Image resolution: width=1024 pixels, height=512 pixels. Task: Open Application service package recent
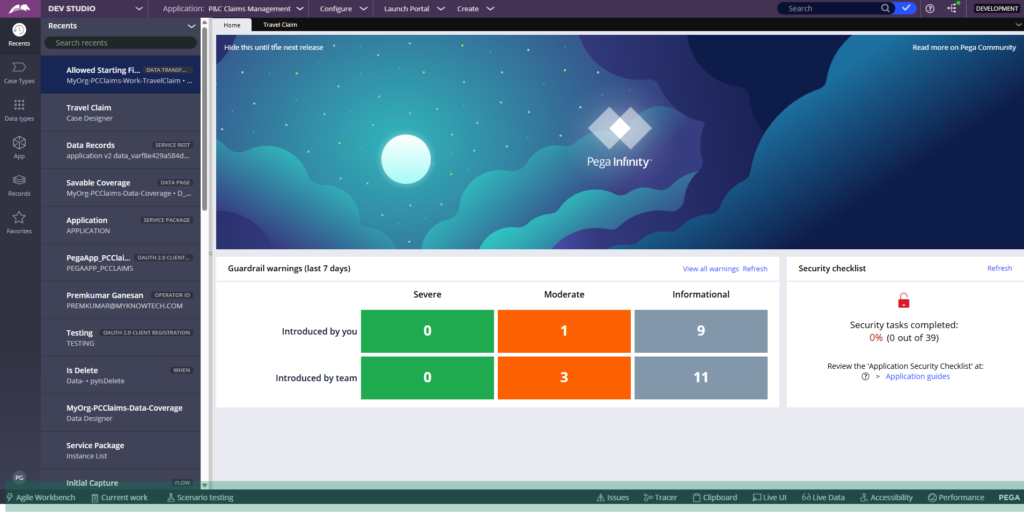tap(121, 225)
